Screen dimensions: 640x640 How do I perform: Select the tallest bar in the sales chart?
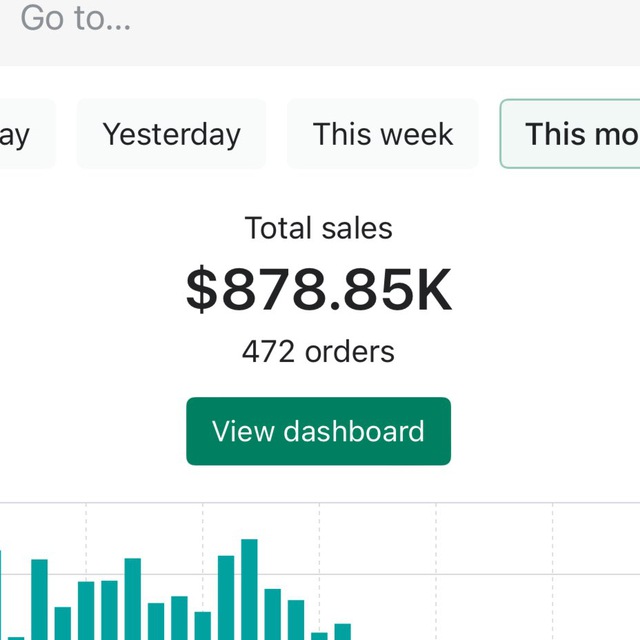coord(249,589)
